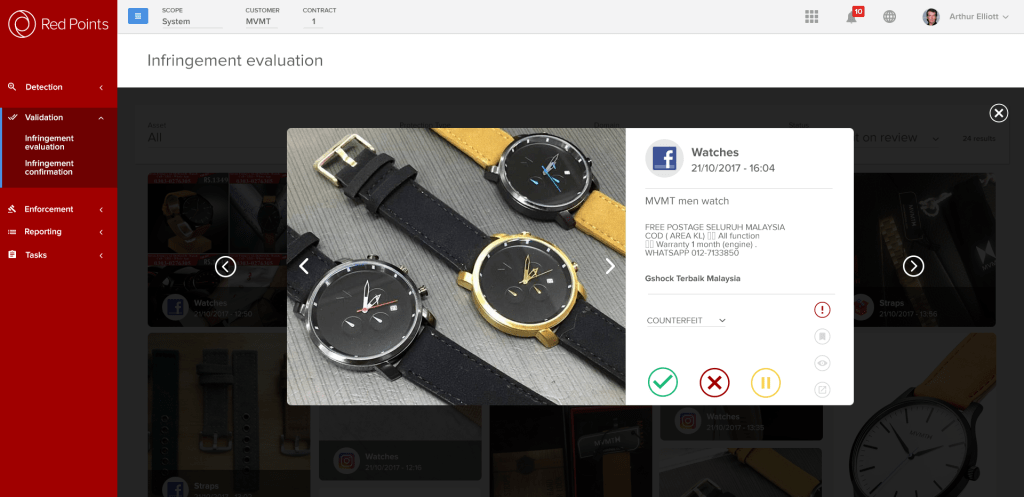Click the red exclamation alert icon
This screenshot has width=1024, height=497.
[x=822, y=310]
